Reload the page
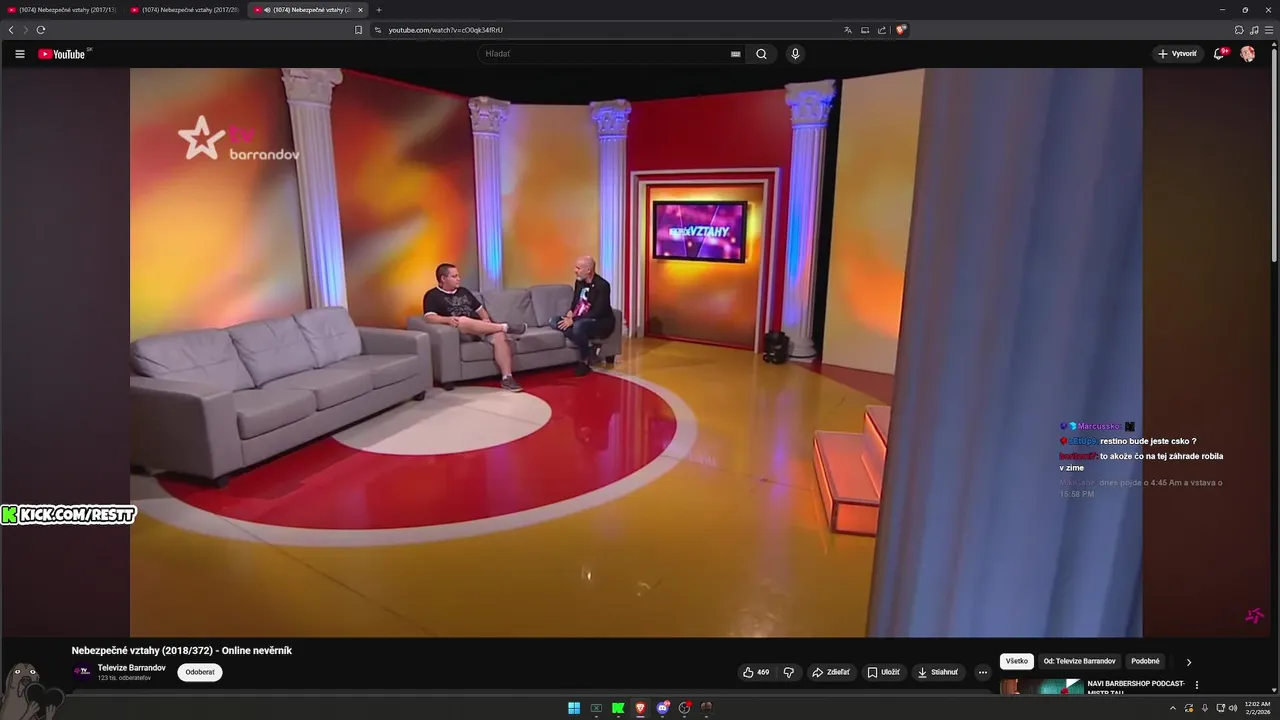The width and height of the screenshot is (1280, 720). (41, 30)
